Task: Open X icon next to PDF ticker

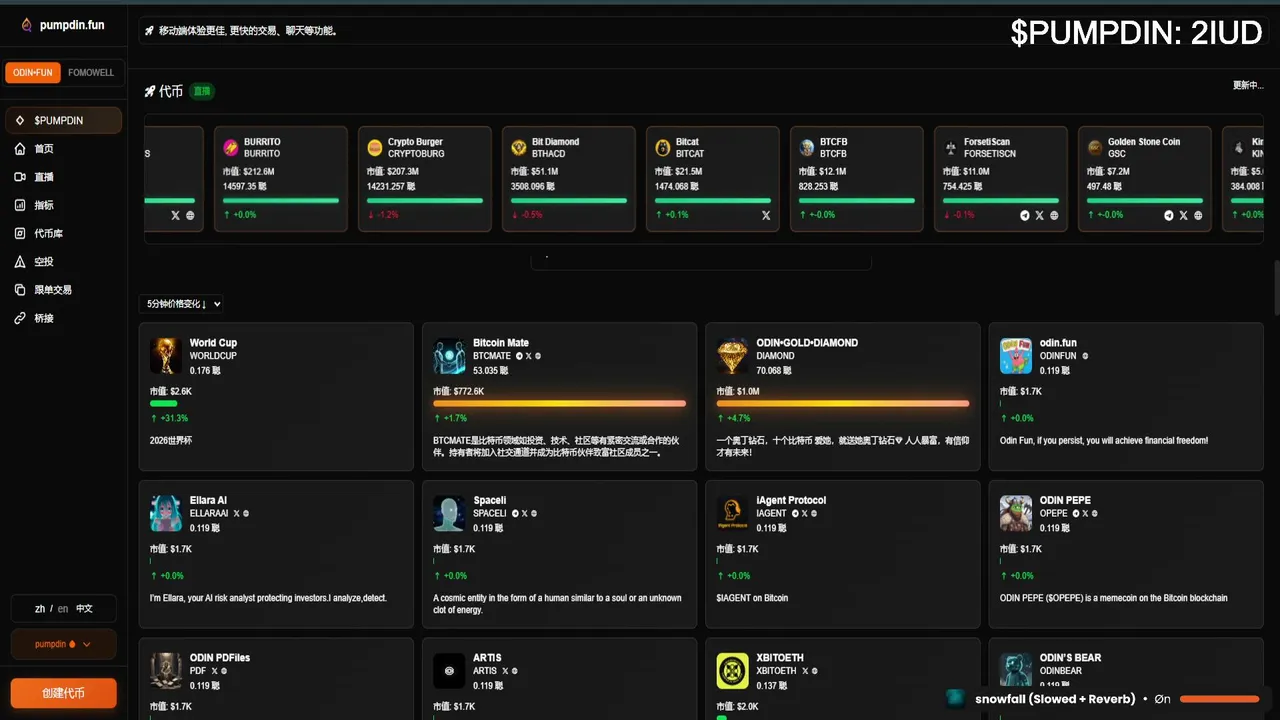Action: [x=214, y=671]
